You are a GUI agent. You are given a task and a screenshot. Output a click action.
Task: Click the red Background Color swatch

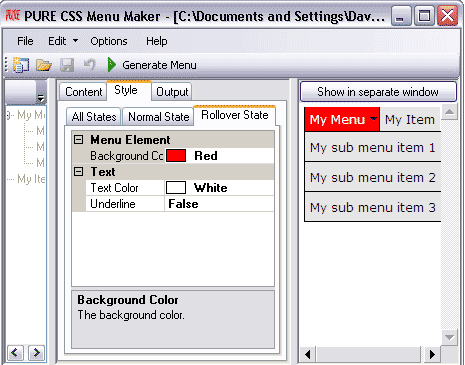pyautogui.click(x=176, y=156)
